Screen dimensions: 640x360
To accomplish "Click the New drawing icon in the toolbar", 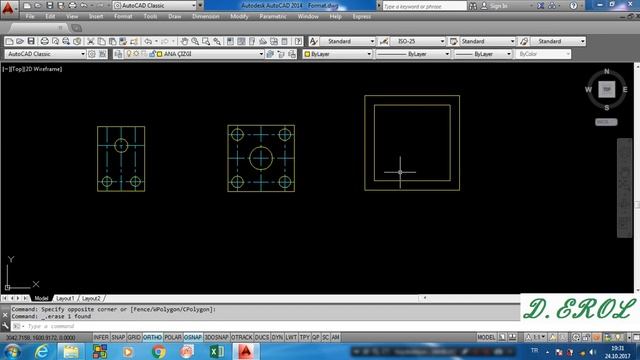I will tap(9, 41).
